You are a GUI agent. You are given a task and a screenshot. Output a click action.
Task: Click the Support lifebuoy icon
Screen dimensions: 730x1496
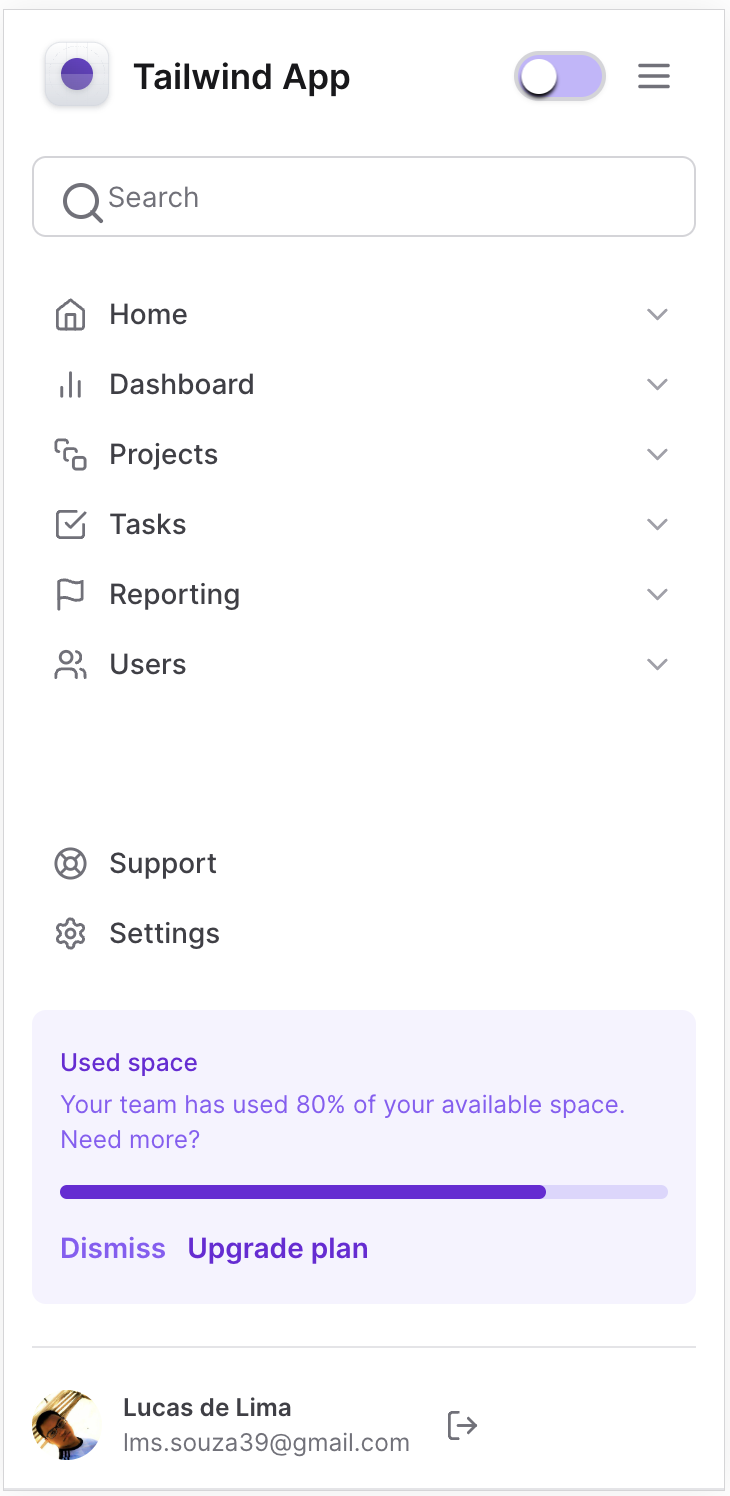click(x=70, y=864)
